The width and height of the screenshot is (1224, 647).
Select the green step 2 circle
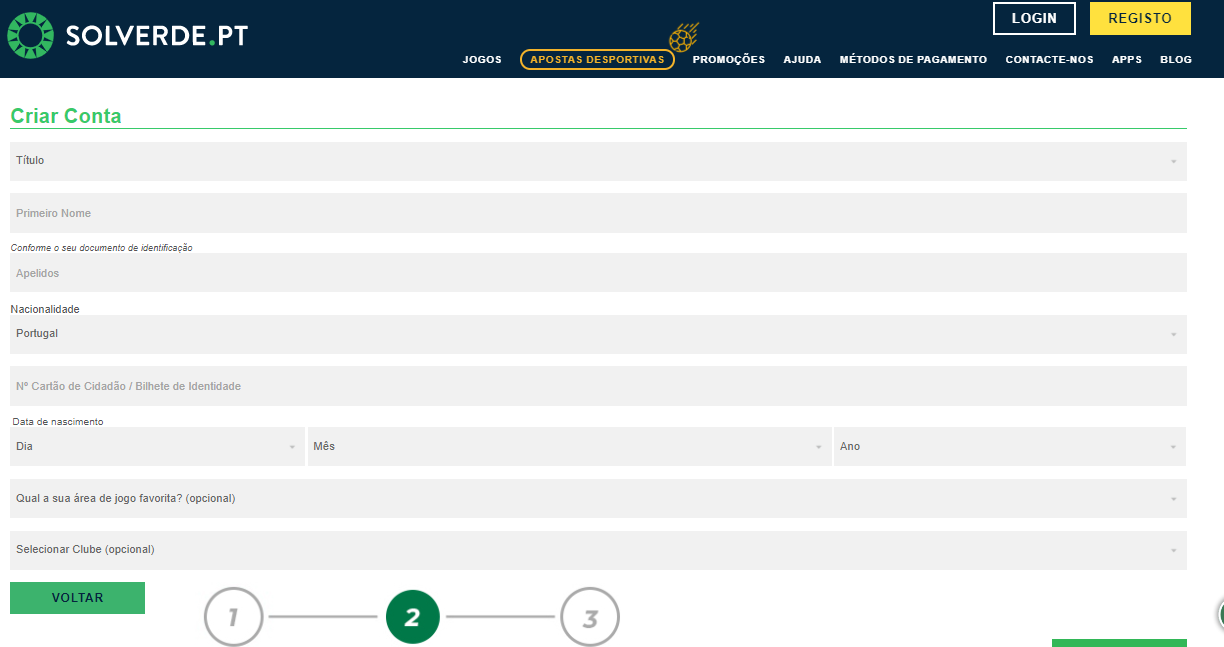tap(412, 617)
